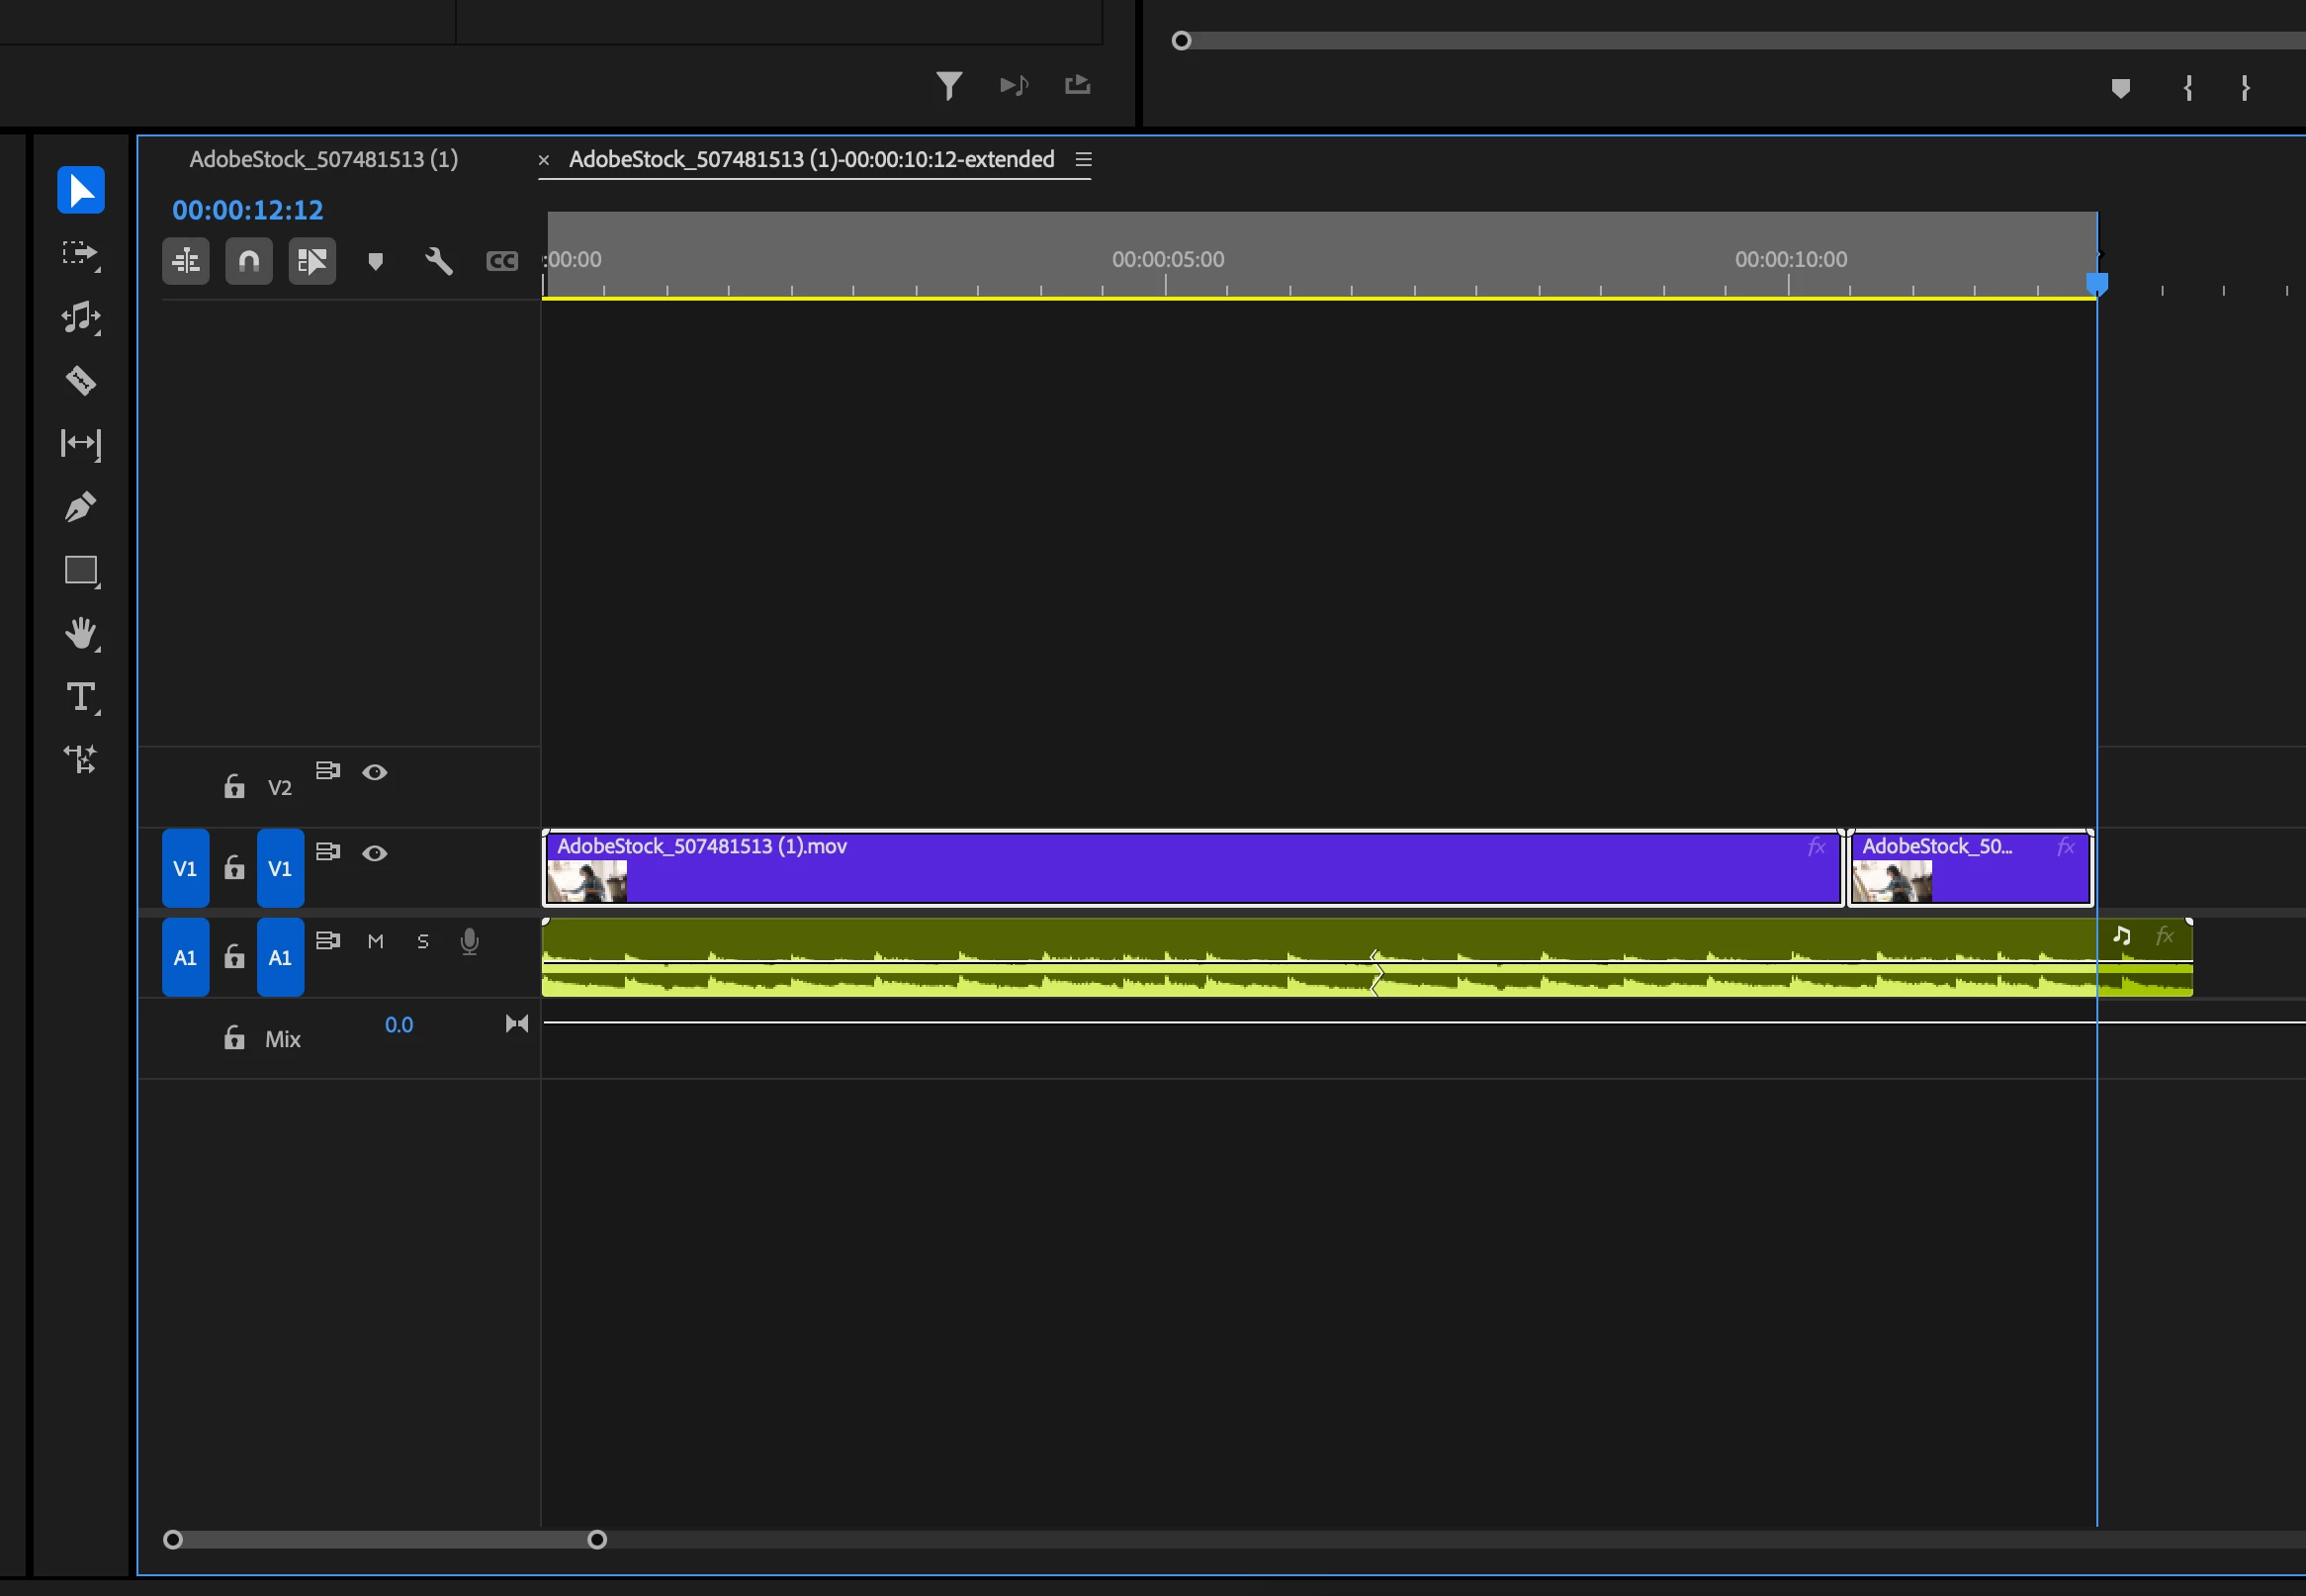Toggle Snap in Timeline magnet
2306x1596 pixels.
coord(248,261)
